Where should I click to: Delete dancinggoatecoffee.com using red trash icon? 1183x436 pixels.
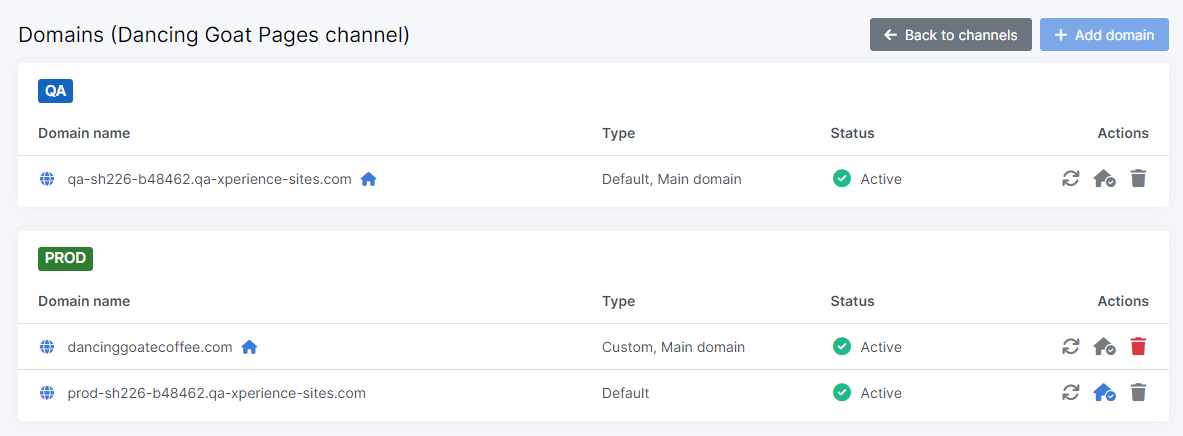[x=1138, y=347]
